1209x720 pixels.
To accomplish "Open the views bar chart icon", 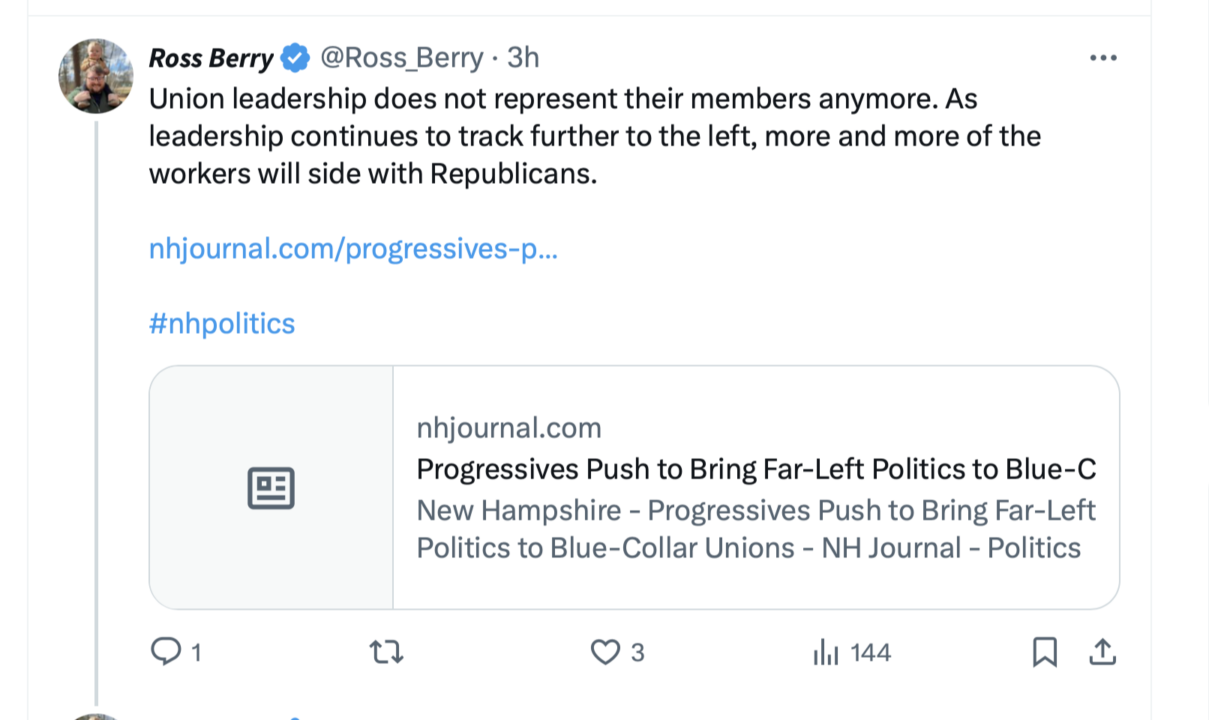I will coord(826,653).
